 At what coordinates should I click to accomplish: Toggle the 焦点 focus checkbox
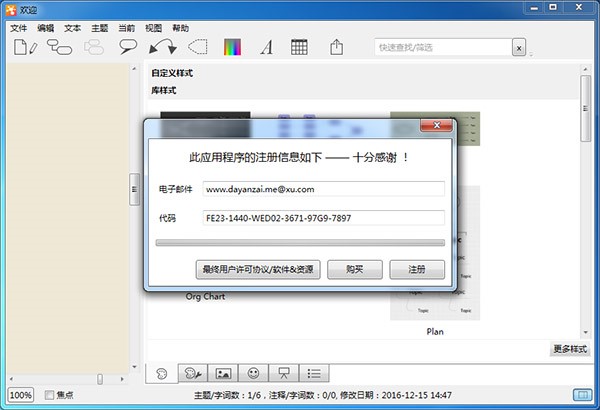pyautogui.click(x=49, y=395)
